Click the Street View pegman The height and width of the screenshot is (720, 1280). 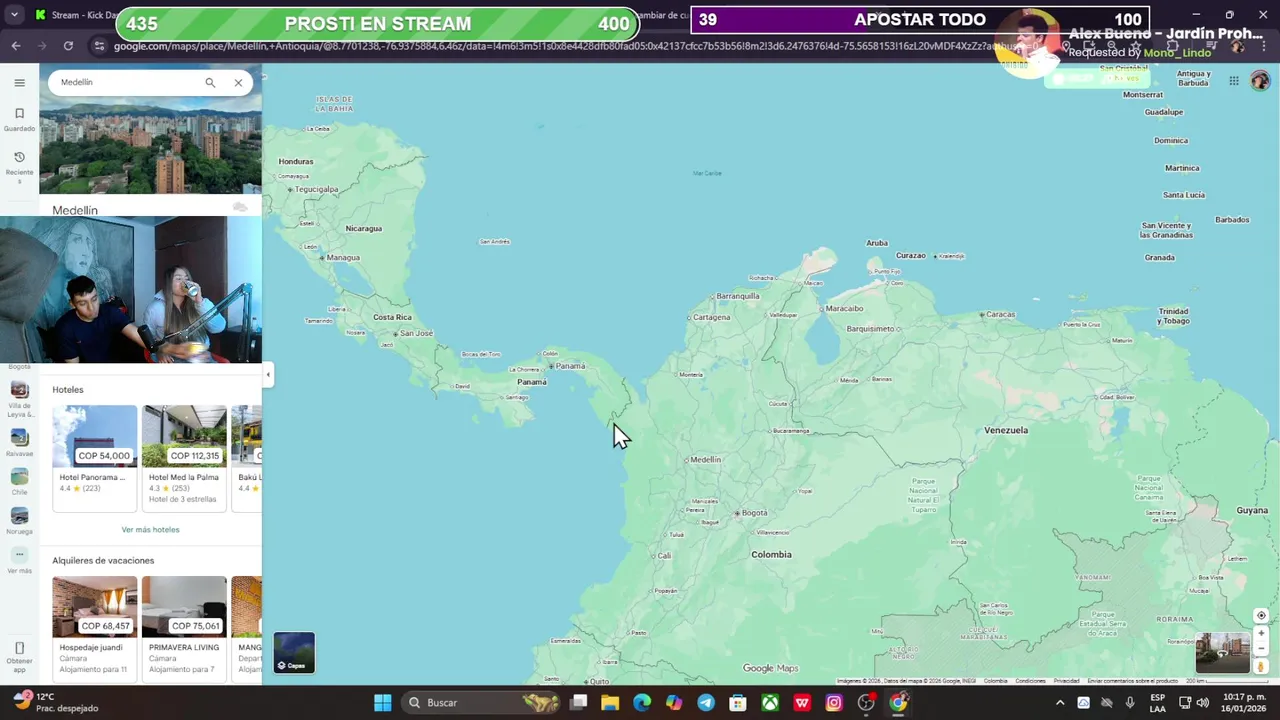pos(1261,666)
